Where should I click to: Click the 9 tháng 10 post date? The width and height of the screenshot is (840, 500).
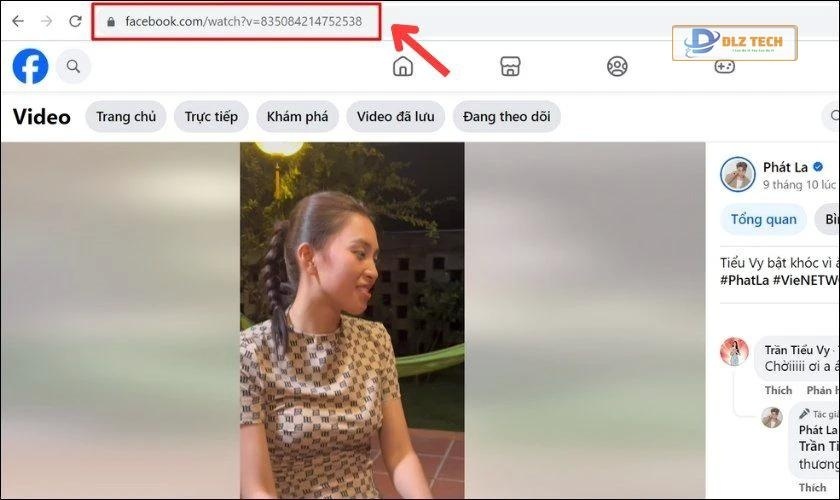click(x=799, y=185)
